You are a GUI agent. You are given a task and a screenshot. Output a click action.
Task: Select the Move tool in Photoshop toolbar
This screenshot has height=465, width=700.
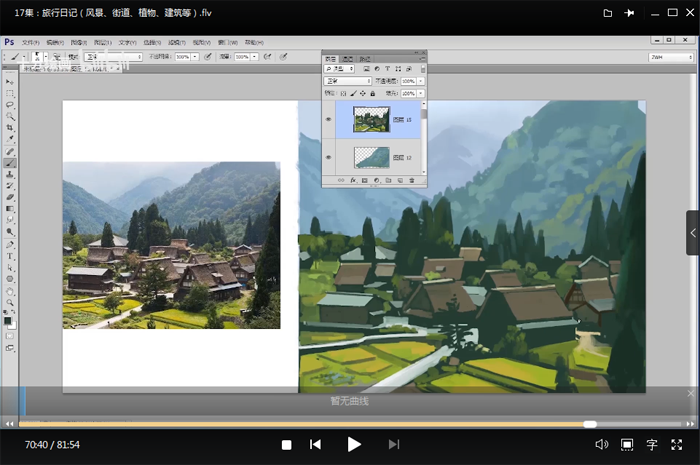coord(10,82)
